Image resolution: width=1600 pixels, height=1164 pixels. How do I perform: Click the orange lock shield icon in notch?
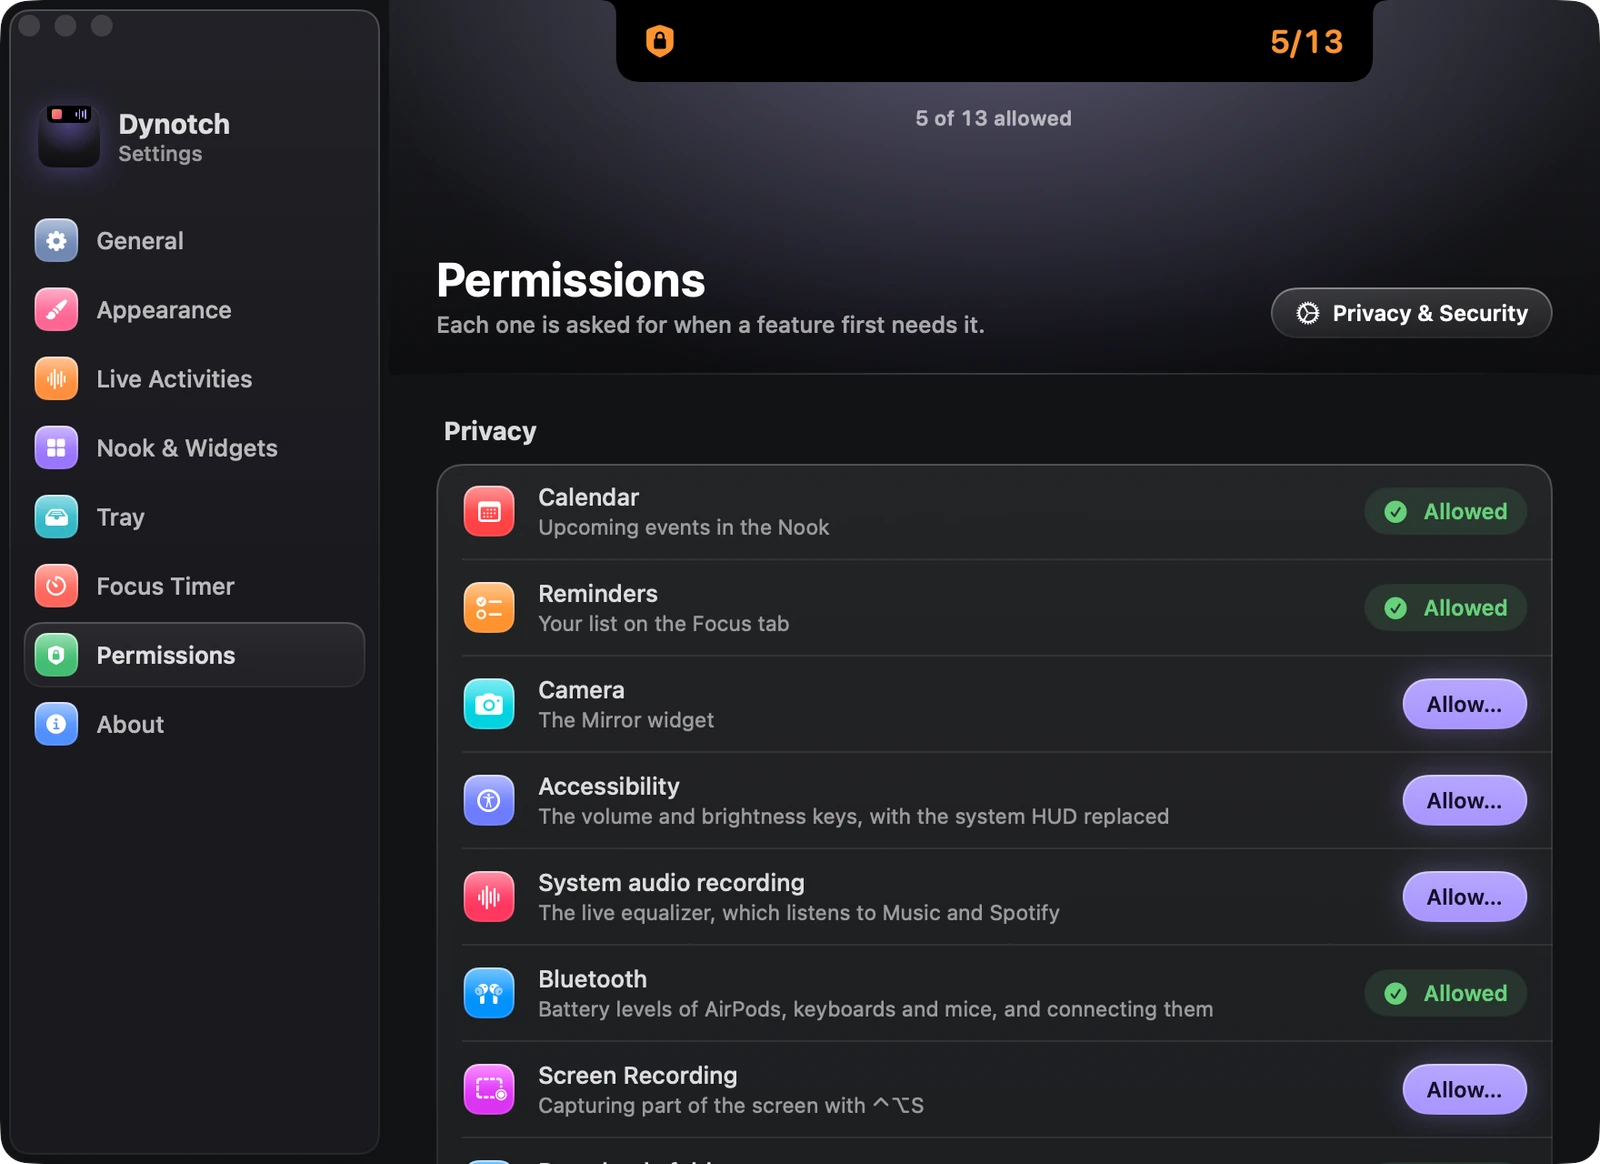click(660, 41)
